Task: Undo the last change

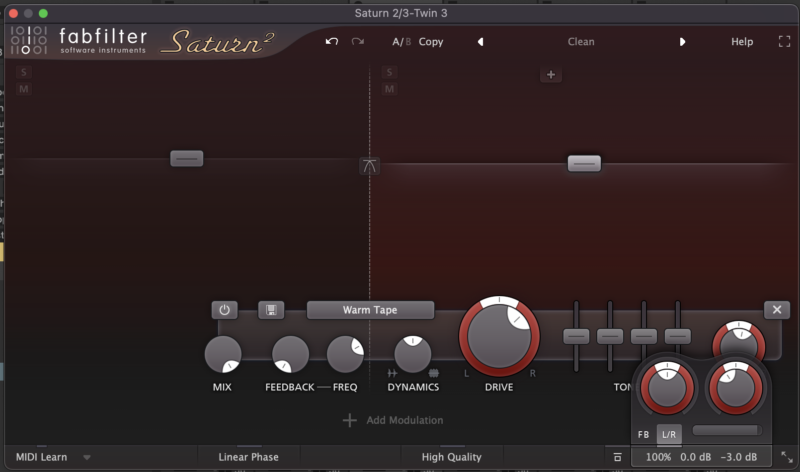Action: (x=332, y=41)
